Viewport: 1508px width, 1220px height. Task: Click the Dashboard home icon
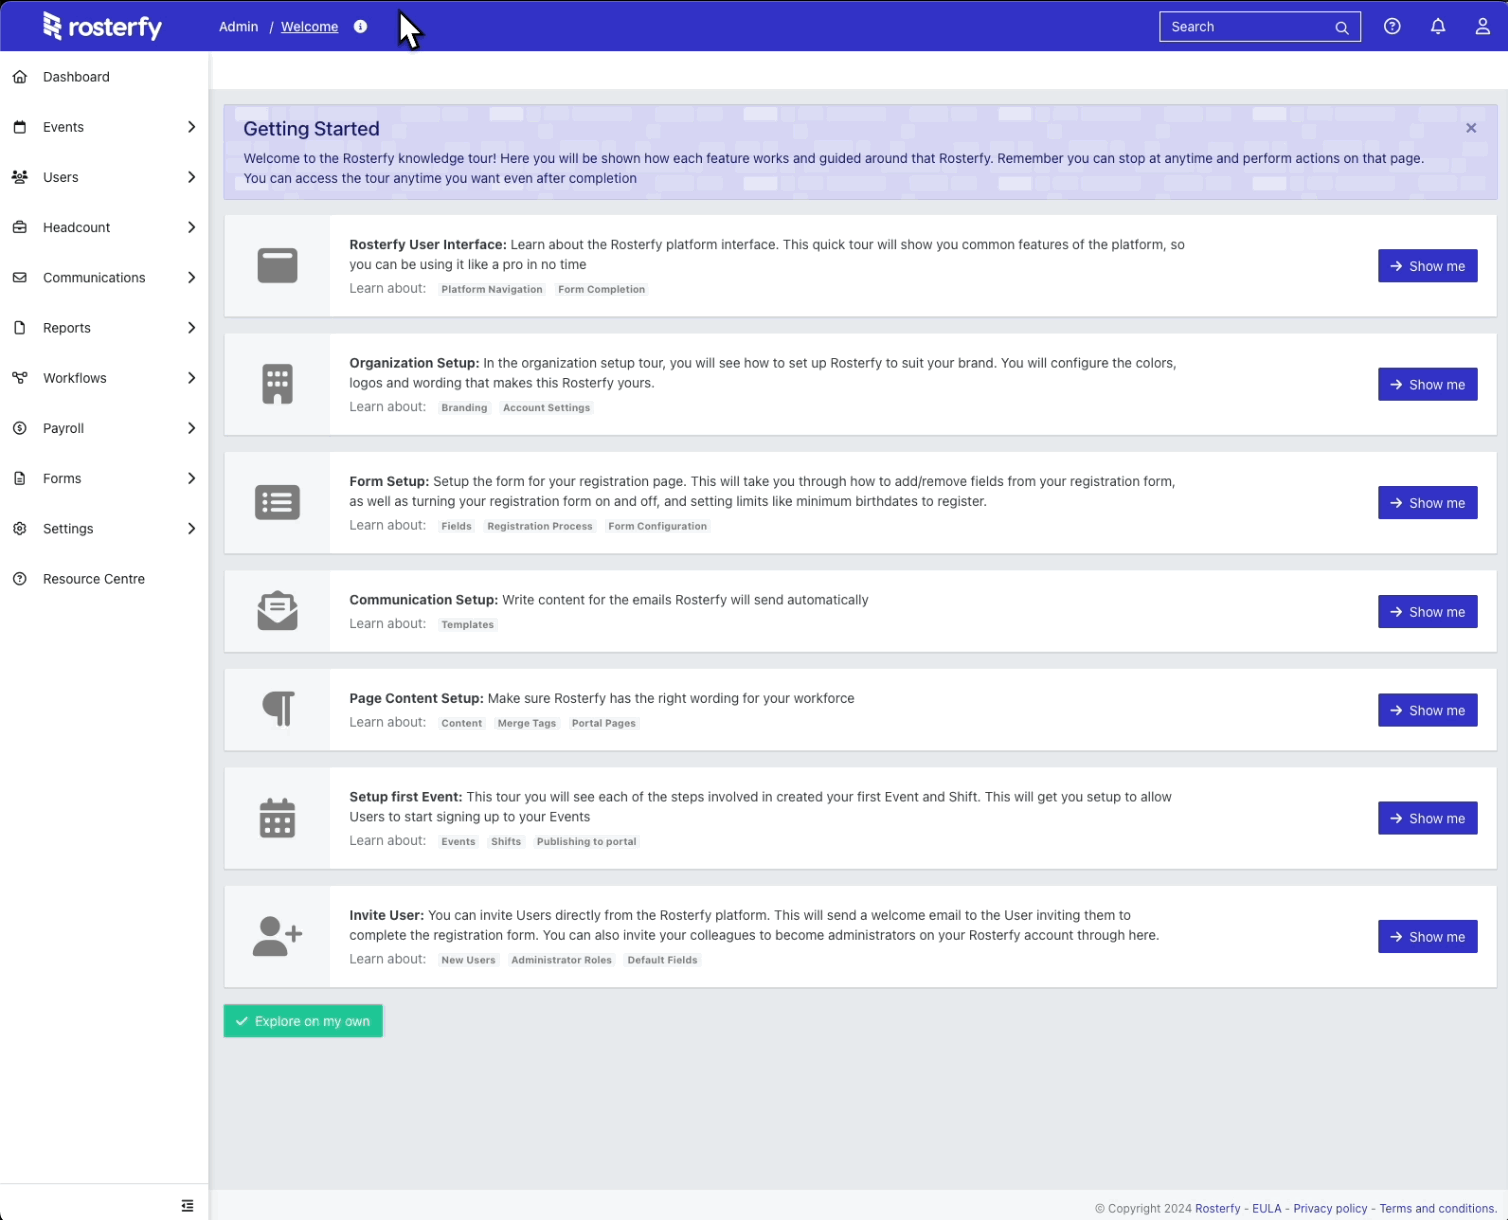20,77
